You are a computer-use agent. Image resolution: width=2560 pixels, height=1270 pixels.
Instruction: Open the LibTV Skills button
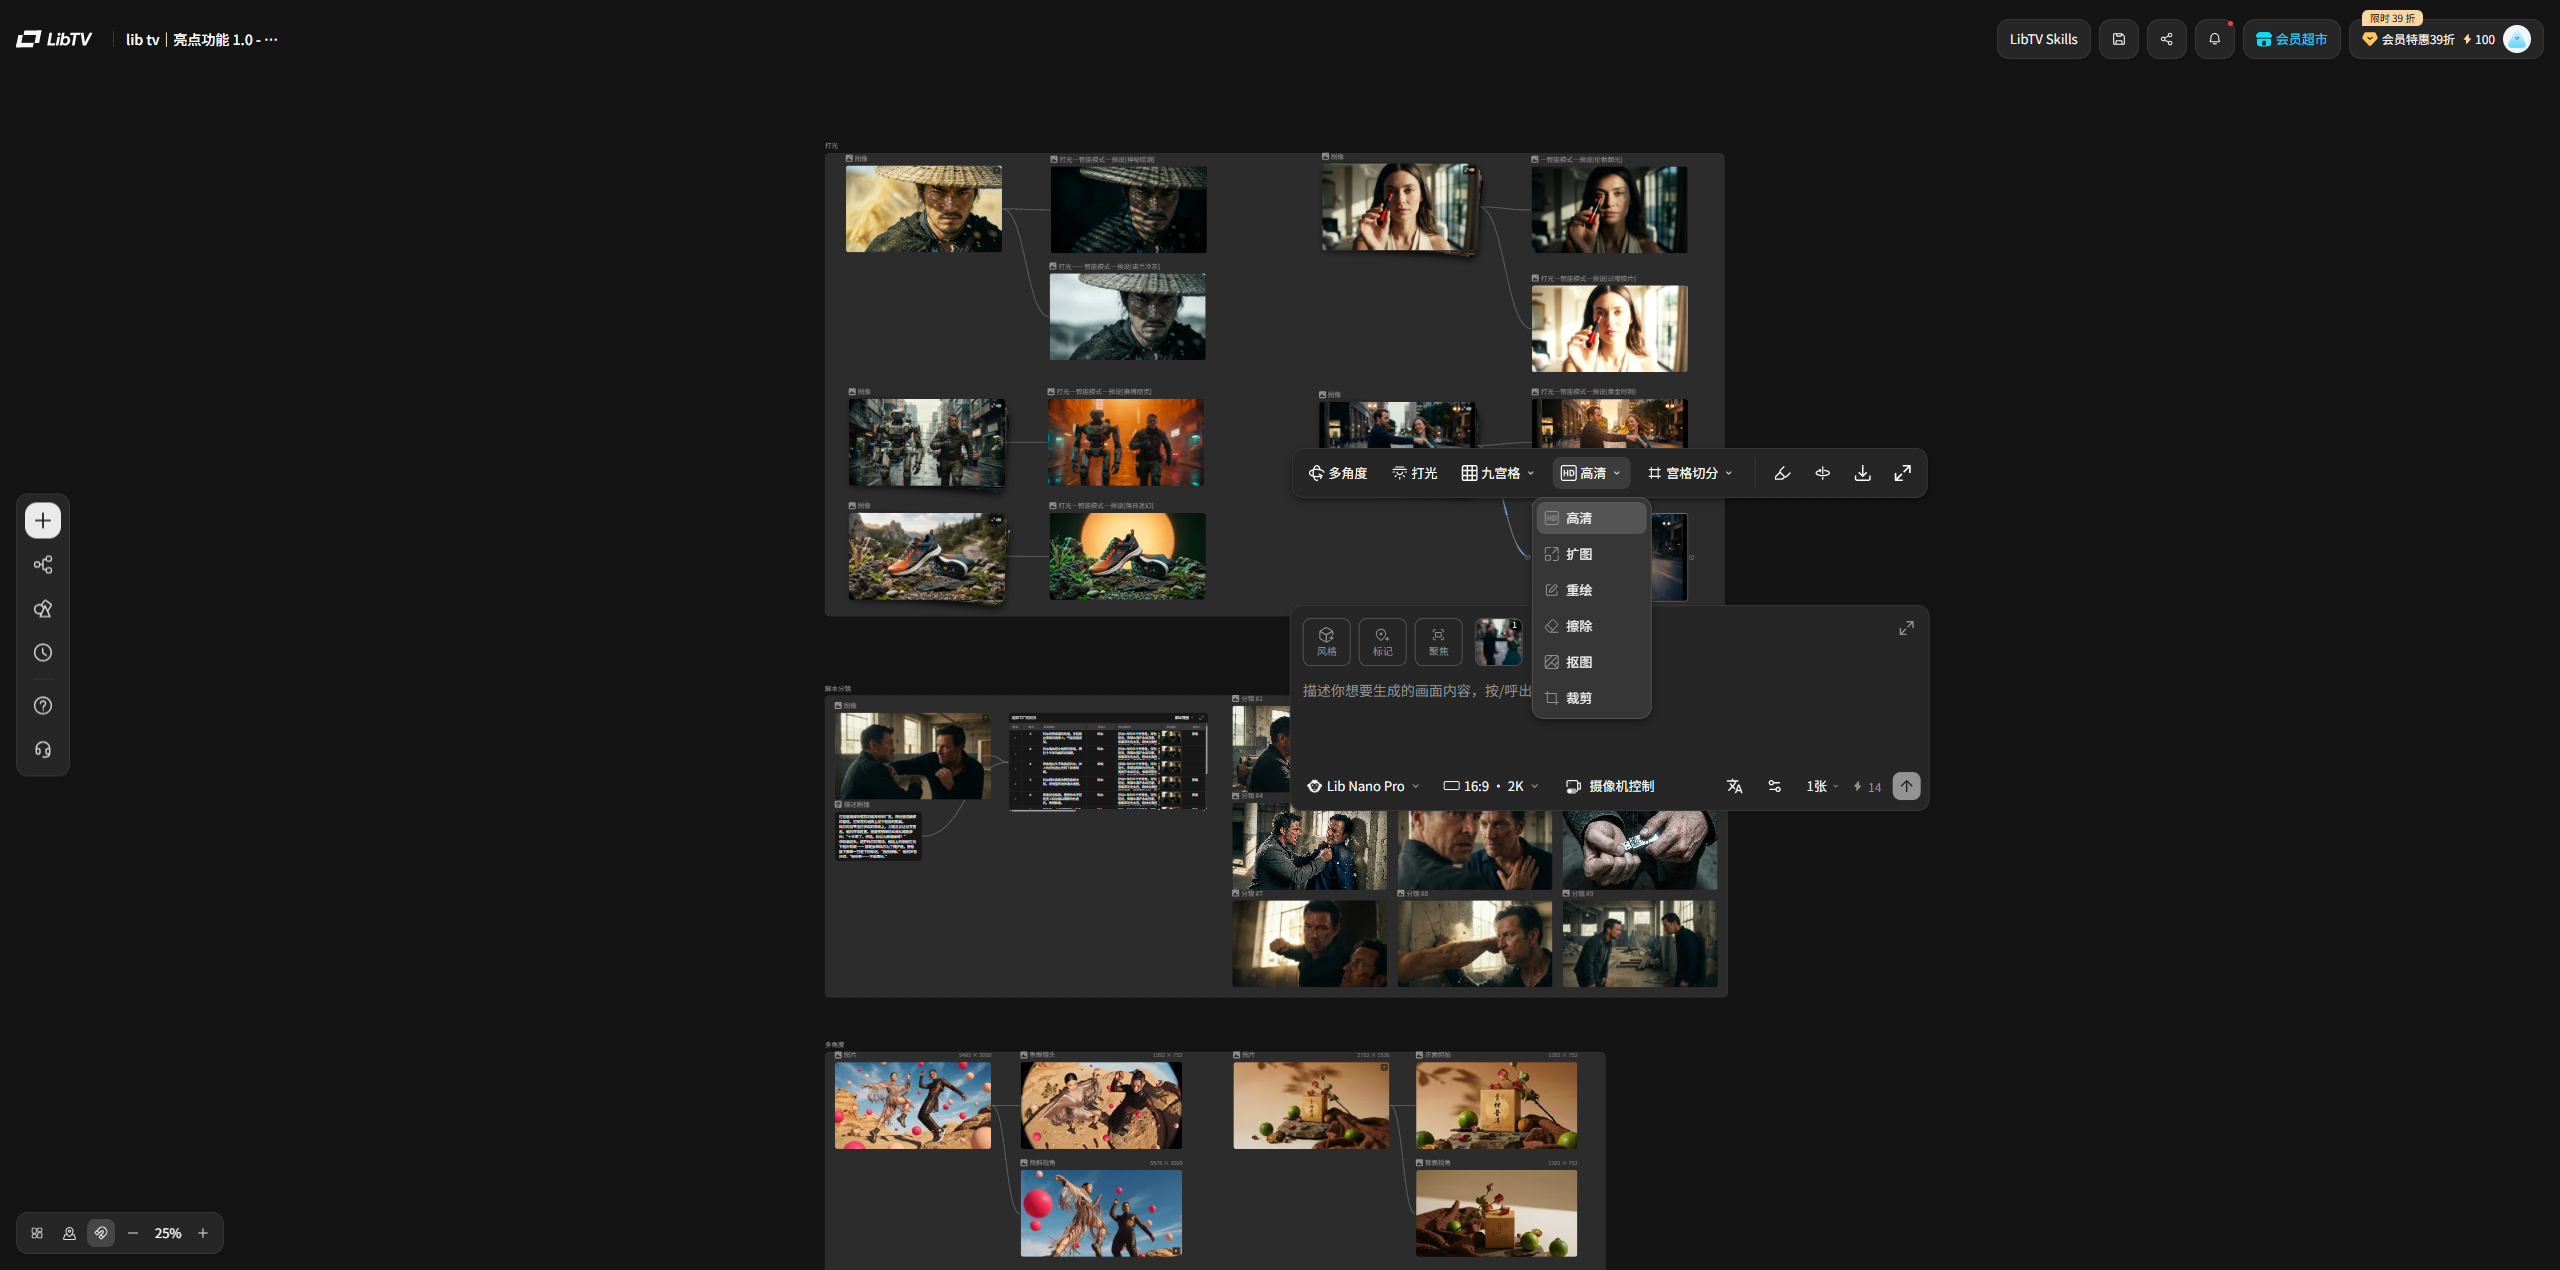pyautogui.click(x=2043, y=39)
